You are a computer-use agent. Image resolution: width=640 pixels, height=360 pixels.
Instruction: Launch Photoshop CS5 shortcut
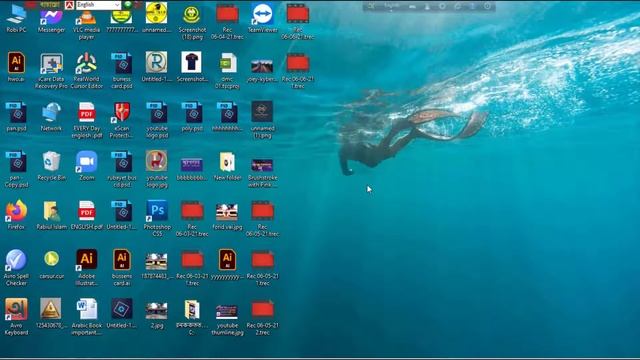click(157, 218)
